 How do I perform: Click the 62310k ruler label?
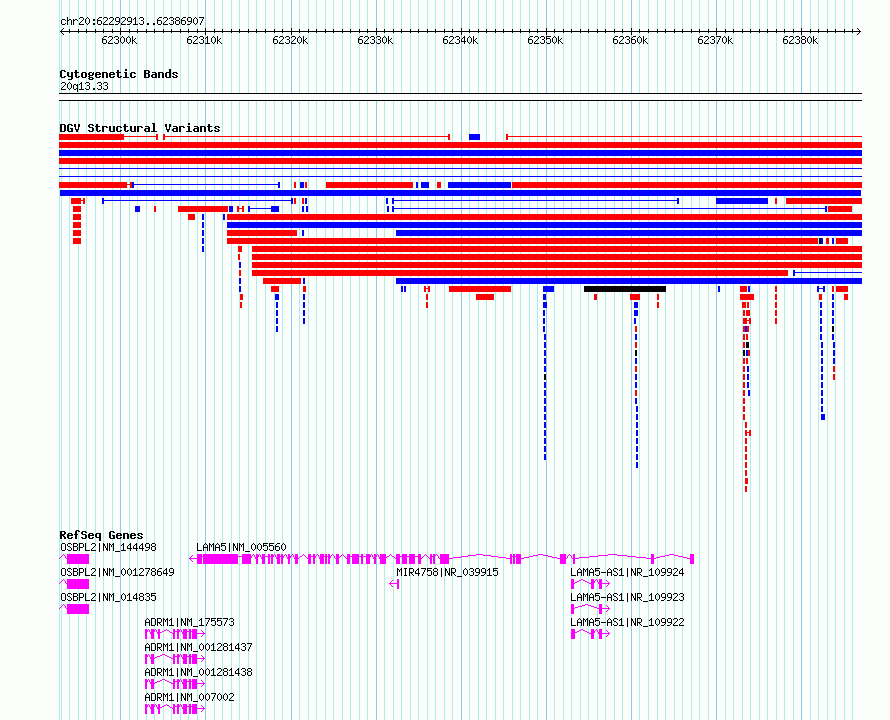204,40
